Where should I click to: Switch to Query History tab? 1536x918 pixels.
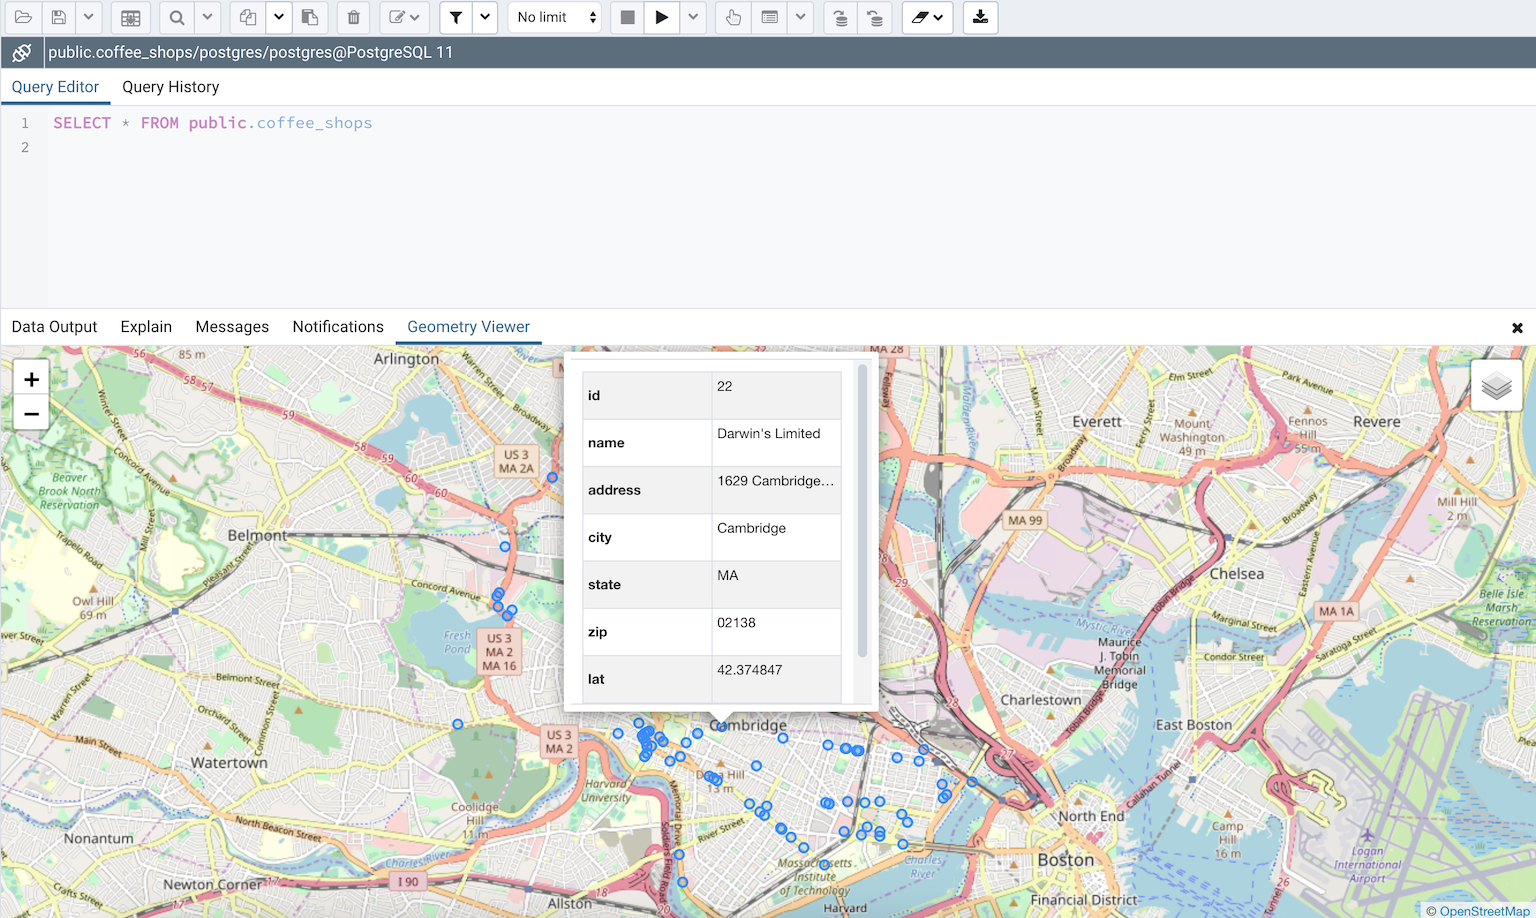(171, 87)
